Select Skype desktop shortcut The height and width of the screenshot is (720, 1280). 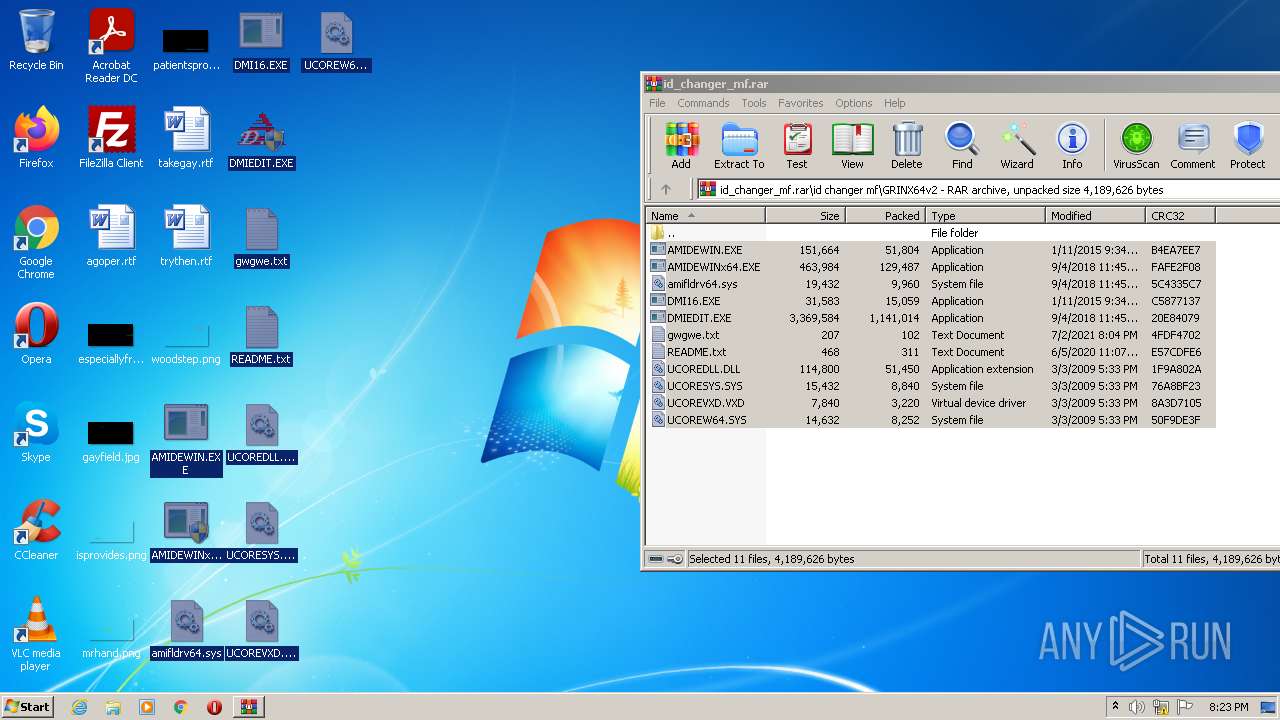click(36, 432)
